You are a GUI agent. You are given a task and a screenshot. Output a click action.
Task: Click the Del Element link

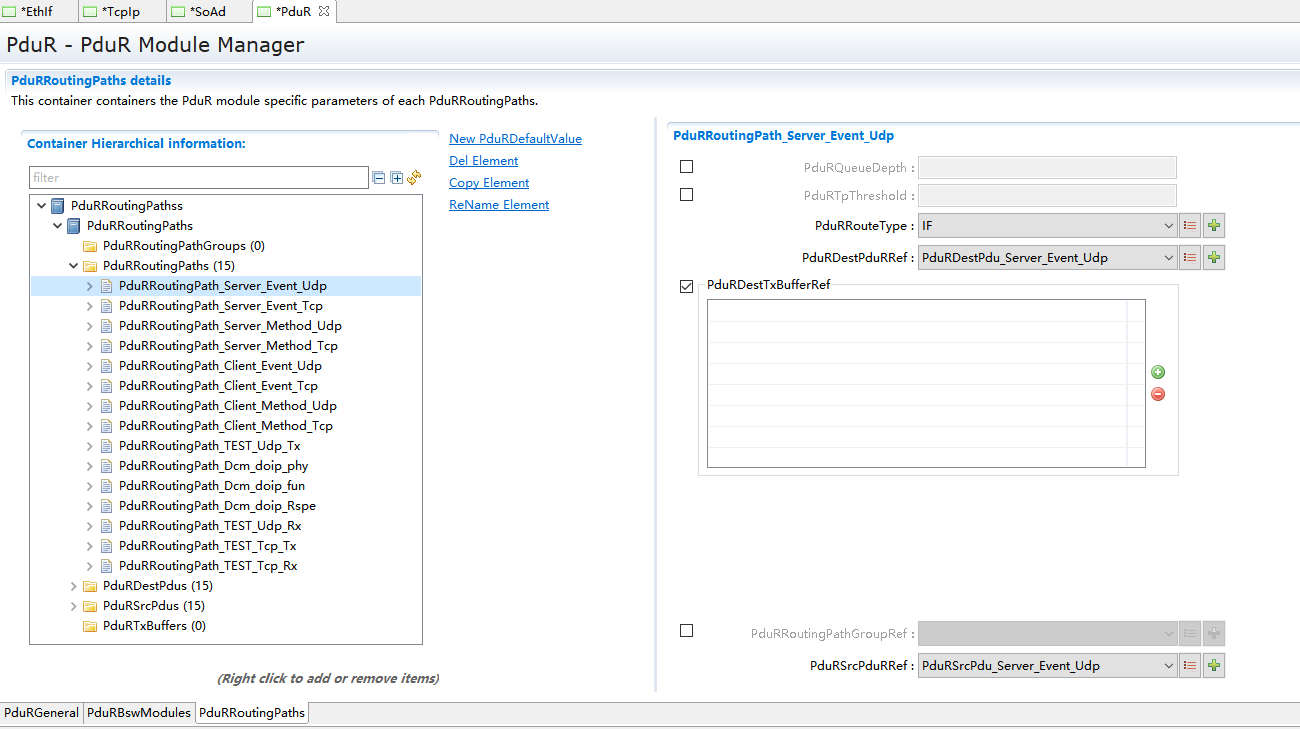(x=483, y=161)
